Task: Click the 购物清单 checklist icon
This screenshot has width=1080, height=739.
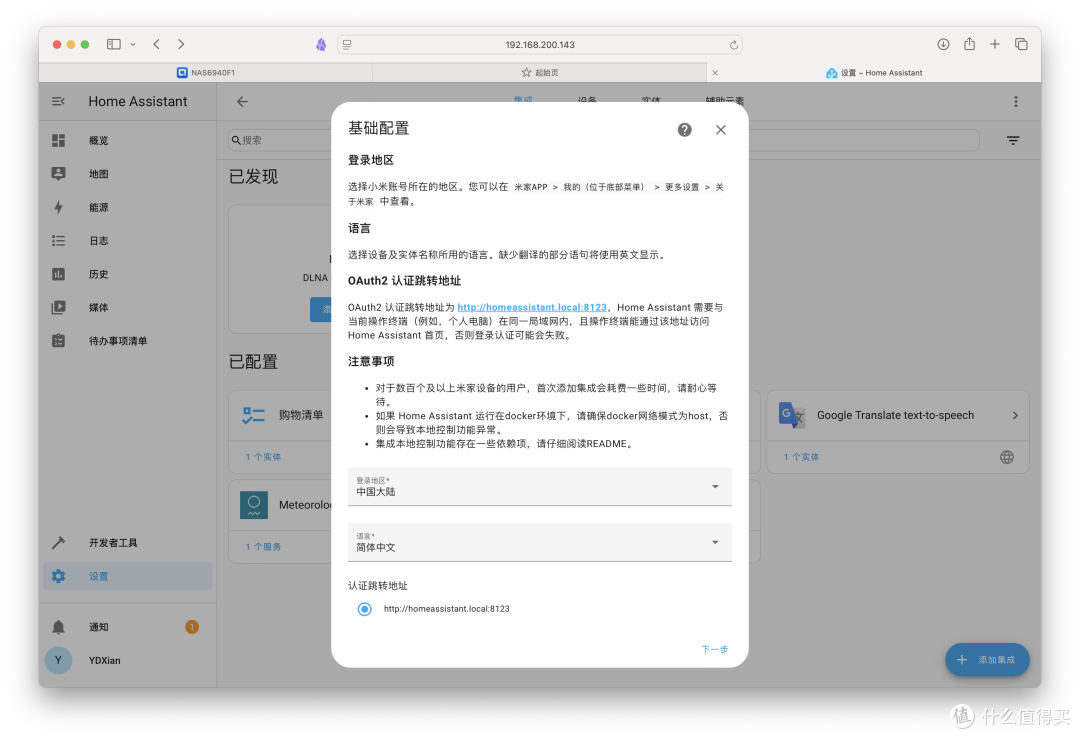Action: [x=253, y=415]
